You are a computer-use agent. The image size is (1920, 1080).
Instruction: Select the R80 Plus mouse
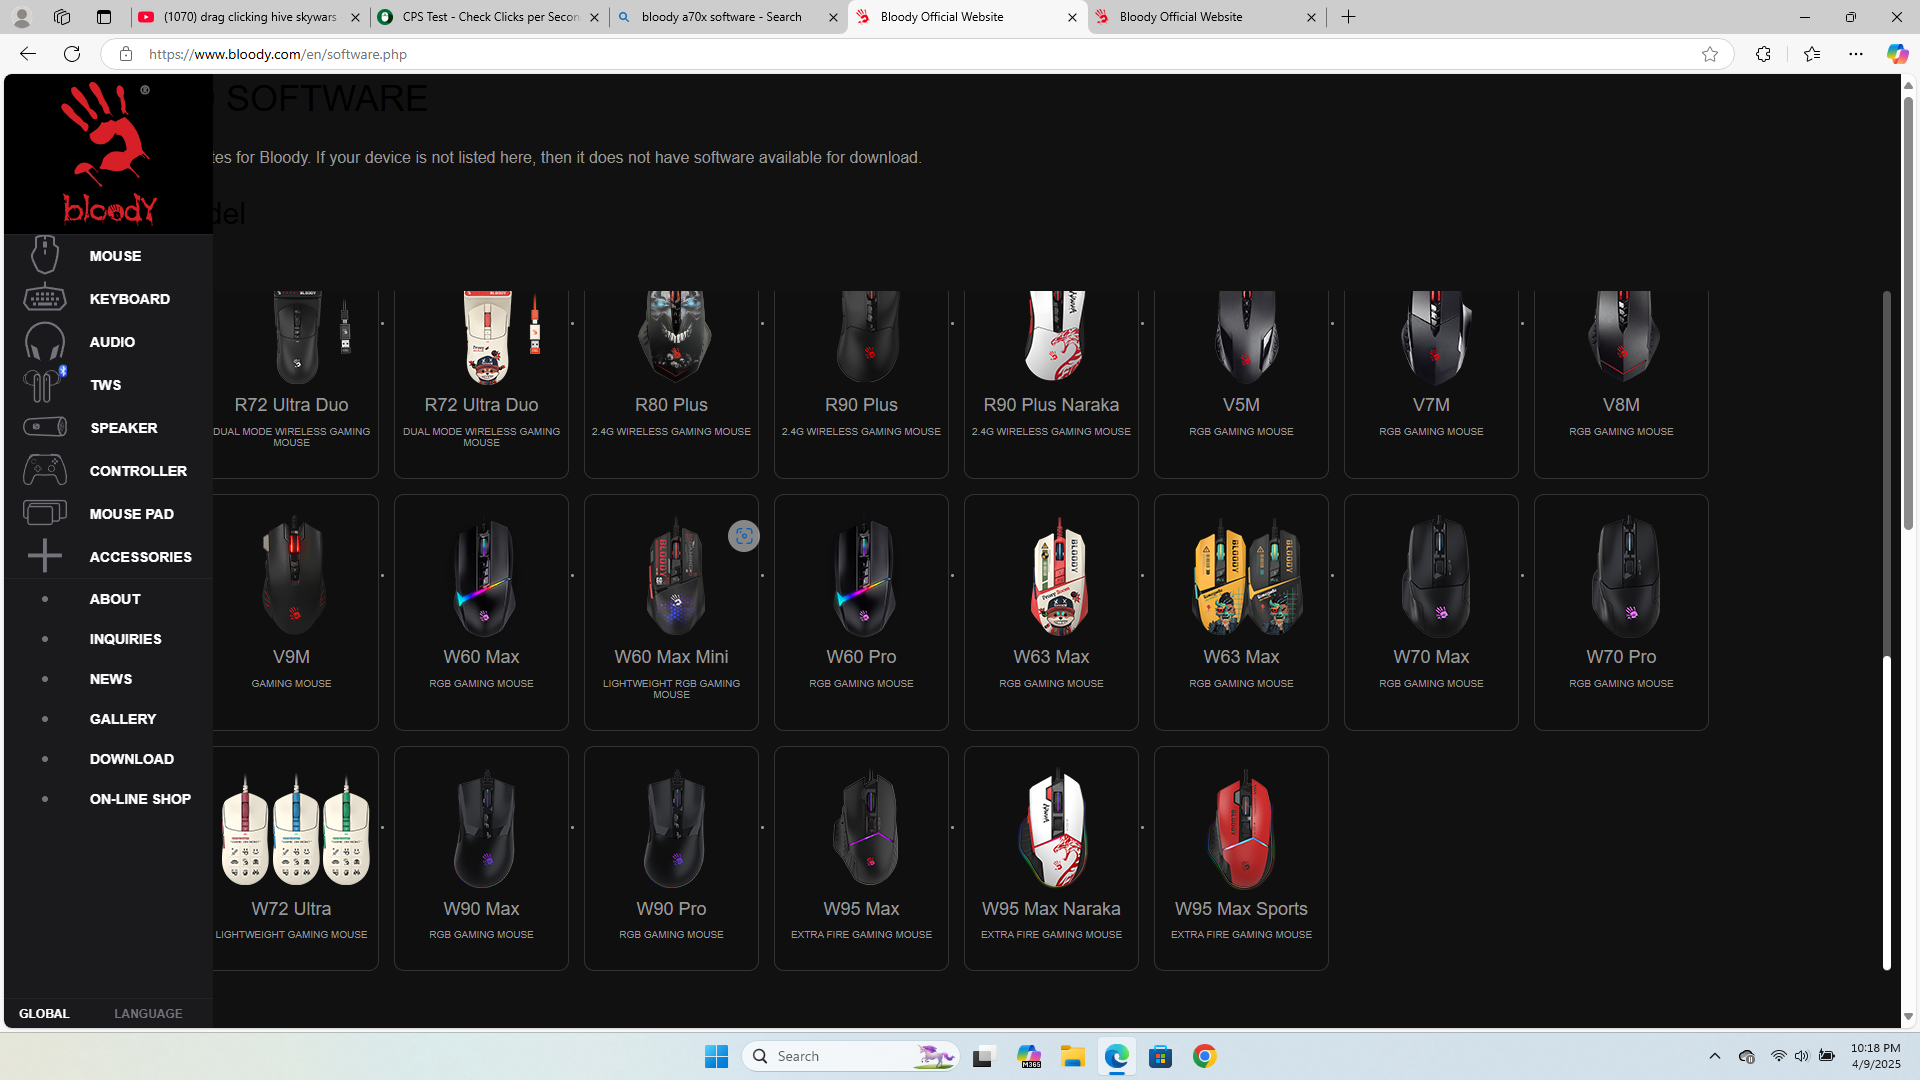pyautogui.click(x=671, y=384)
